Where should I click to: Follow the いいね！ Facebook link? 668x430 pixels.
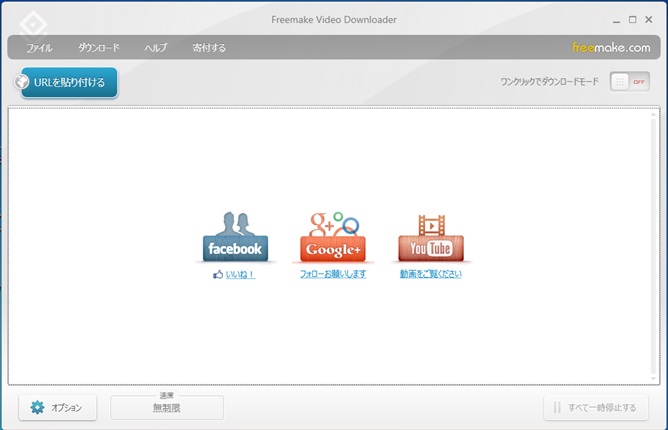(x=240, y=274)
